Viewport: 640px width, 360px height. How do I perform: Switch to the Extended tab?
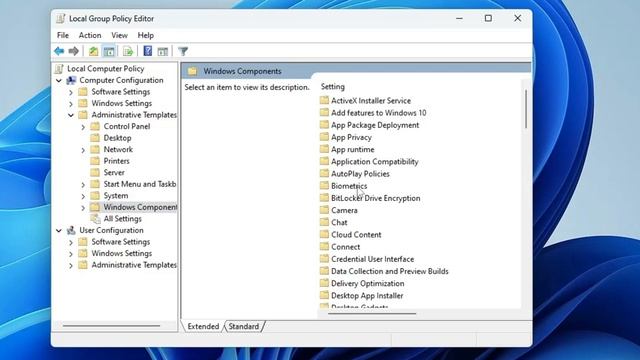203,327
